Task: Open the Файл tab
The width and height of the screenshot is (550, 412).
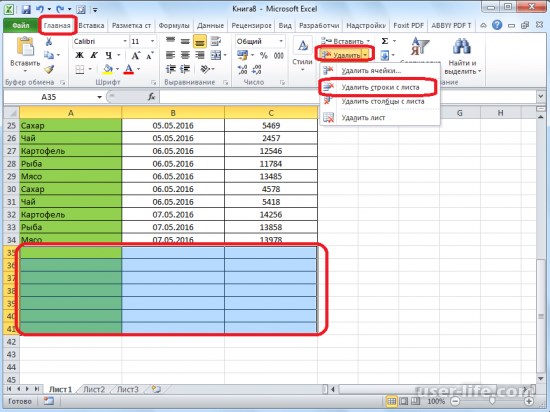Action: pos(21,26)
